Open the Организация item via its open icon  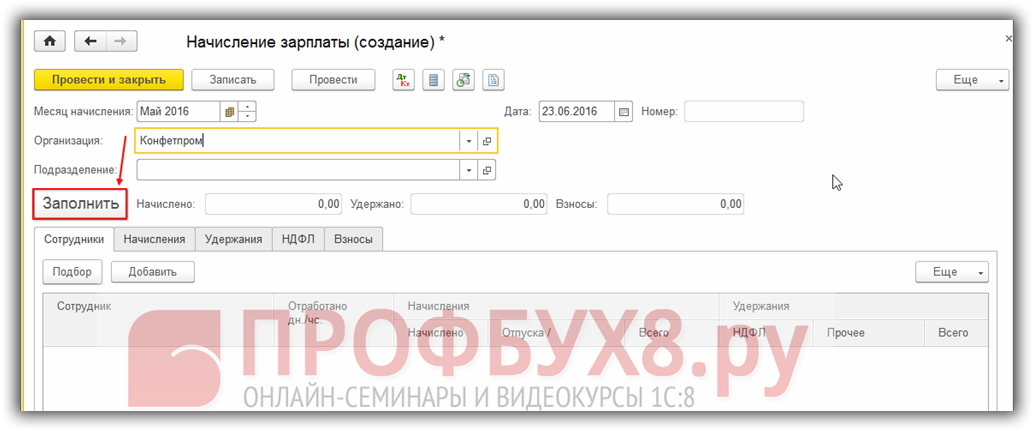point(487,141)
